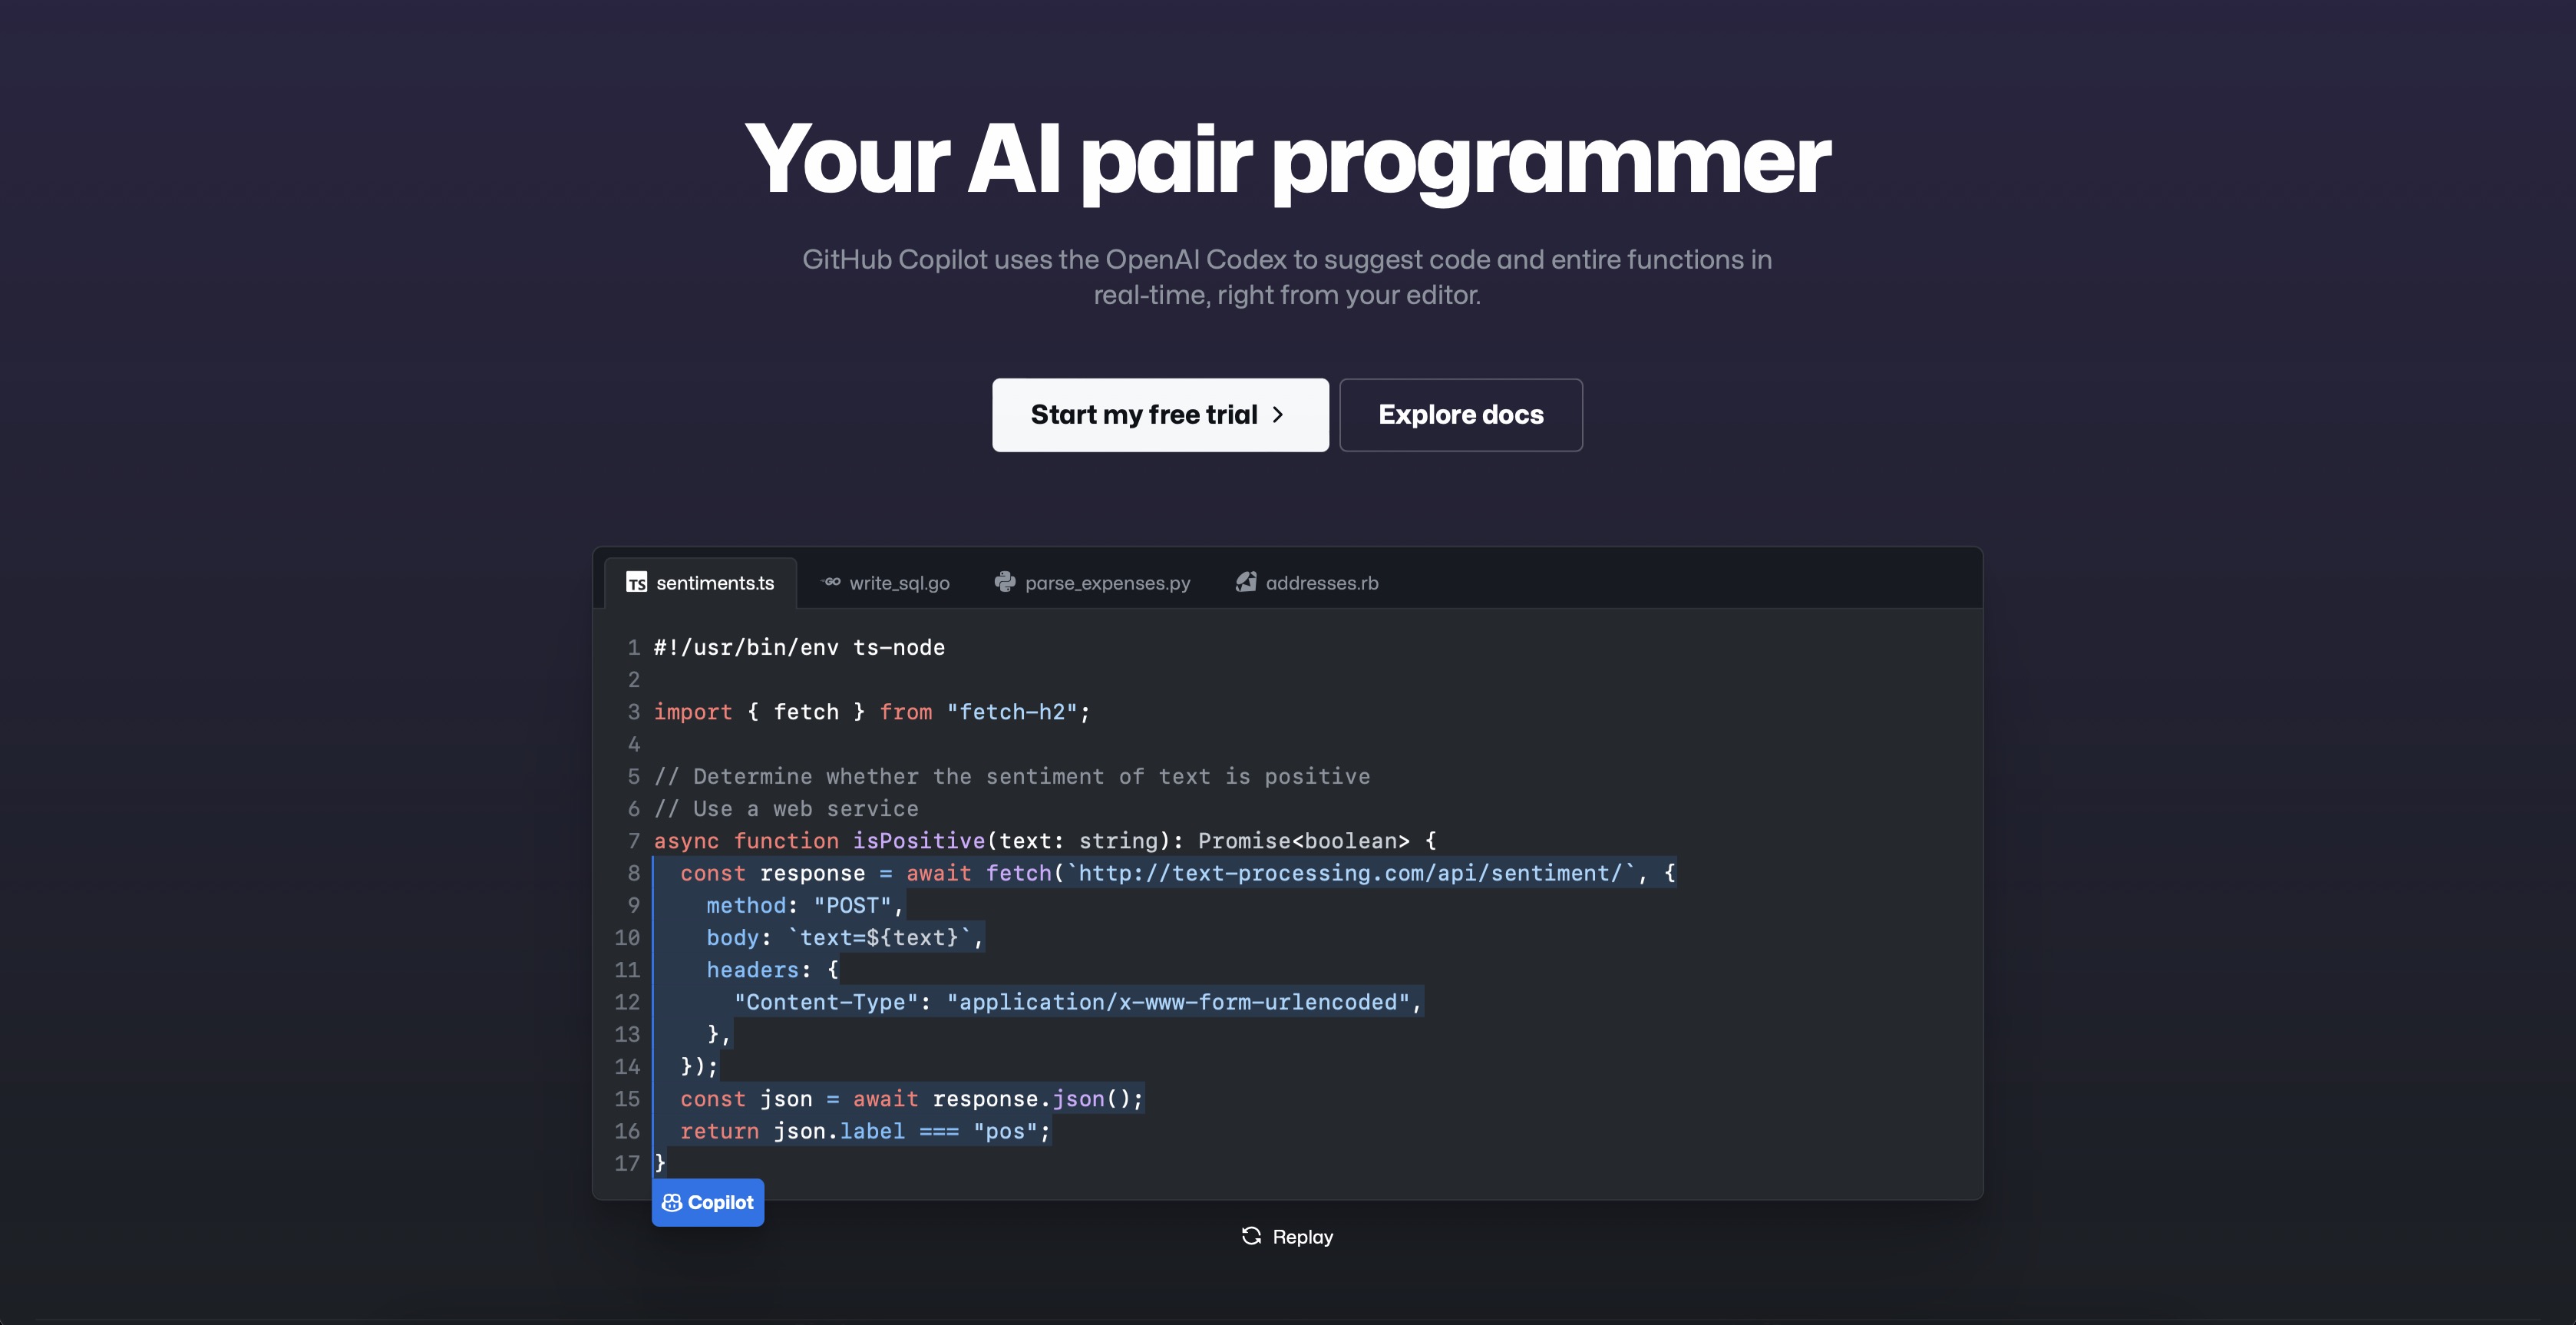
Task: Select the addresses.rb file tab
Action: coord(1321,583)
